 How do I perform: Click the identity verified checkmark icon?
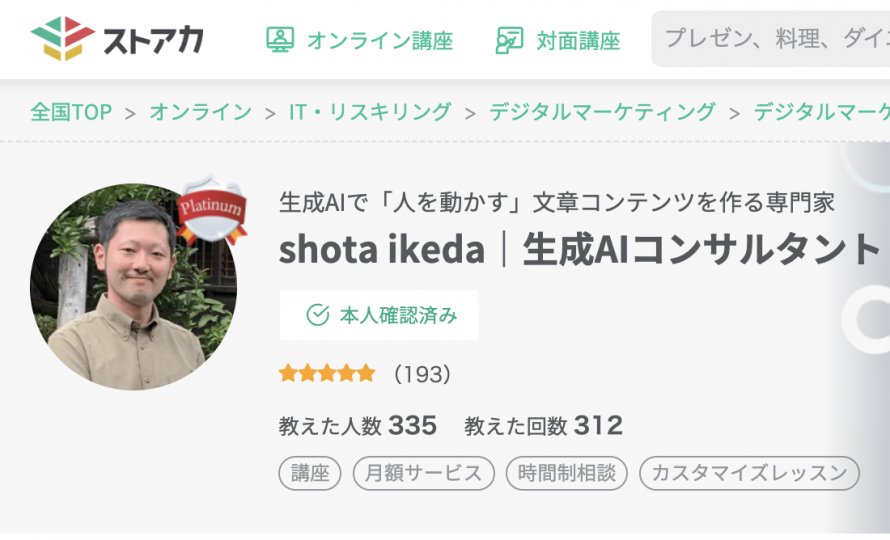coord(317,316)
